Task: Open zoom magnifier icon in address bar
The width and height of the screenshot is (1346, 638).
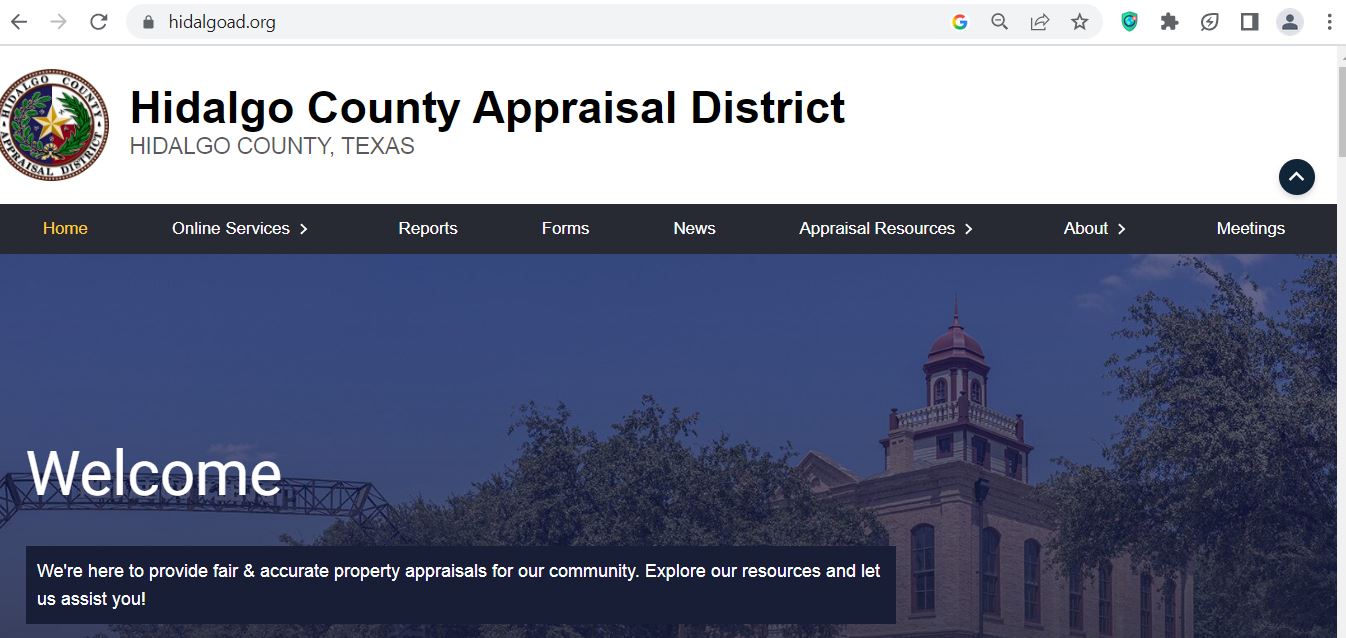Action: click(999, 22)
